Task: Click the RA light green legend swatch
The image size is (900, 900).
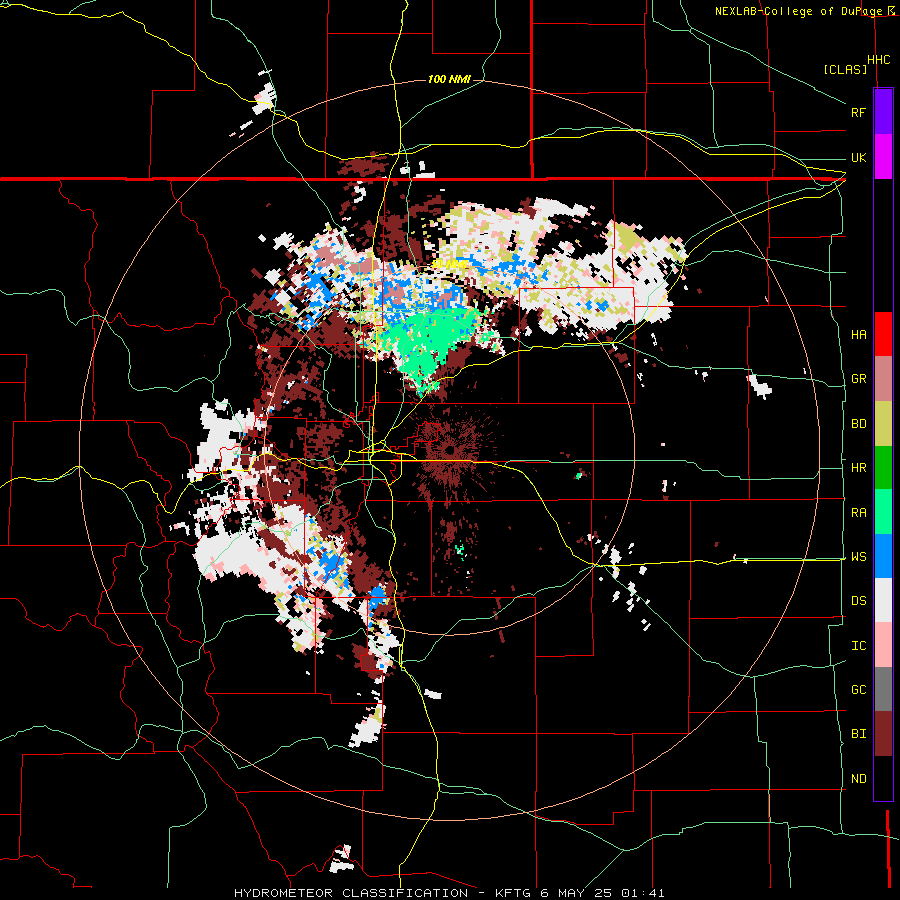Action: (883, 512)
